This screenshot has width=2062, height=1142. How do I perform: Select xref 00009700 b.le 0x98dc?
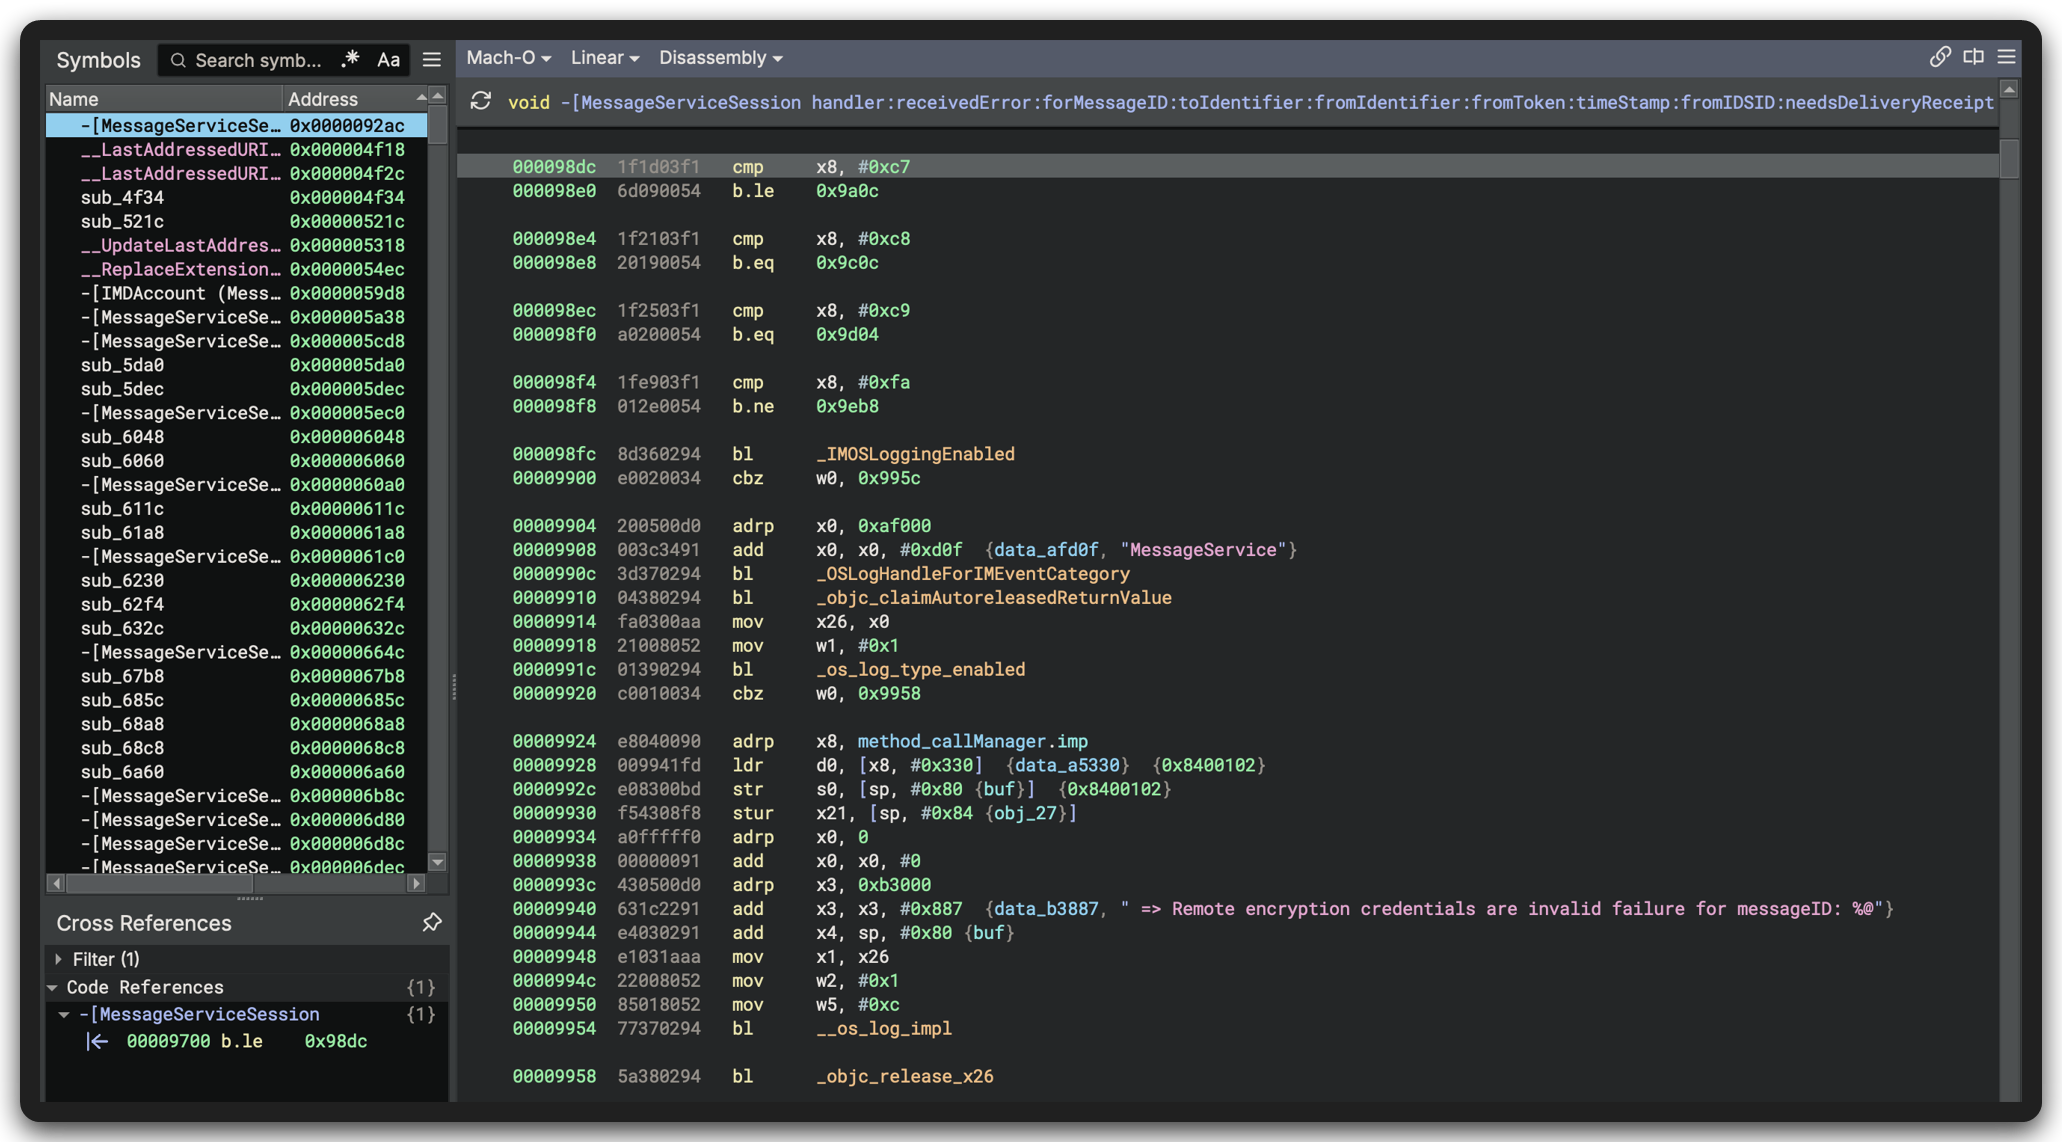tap(246, 1041)
